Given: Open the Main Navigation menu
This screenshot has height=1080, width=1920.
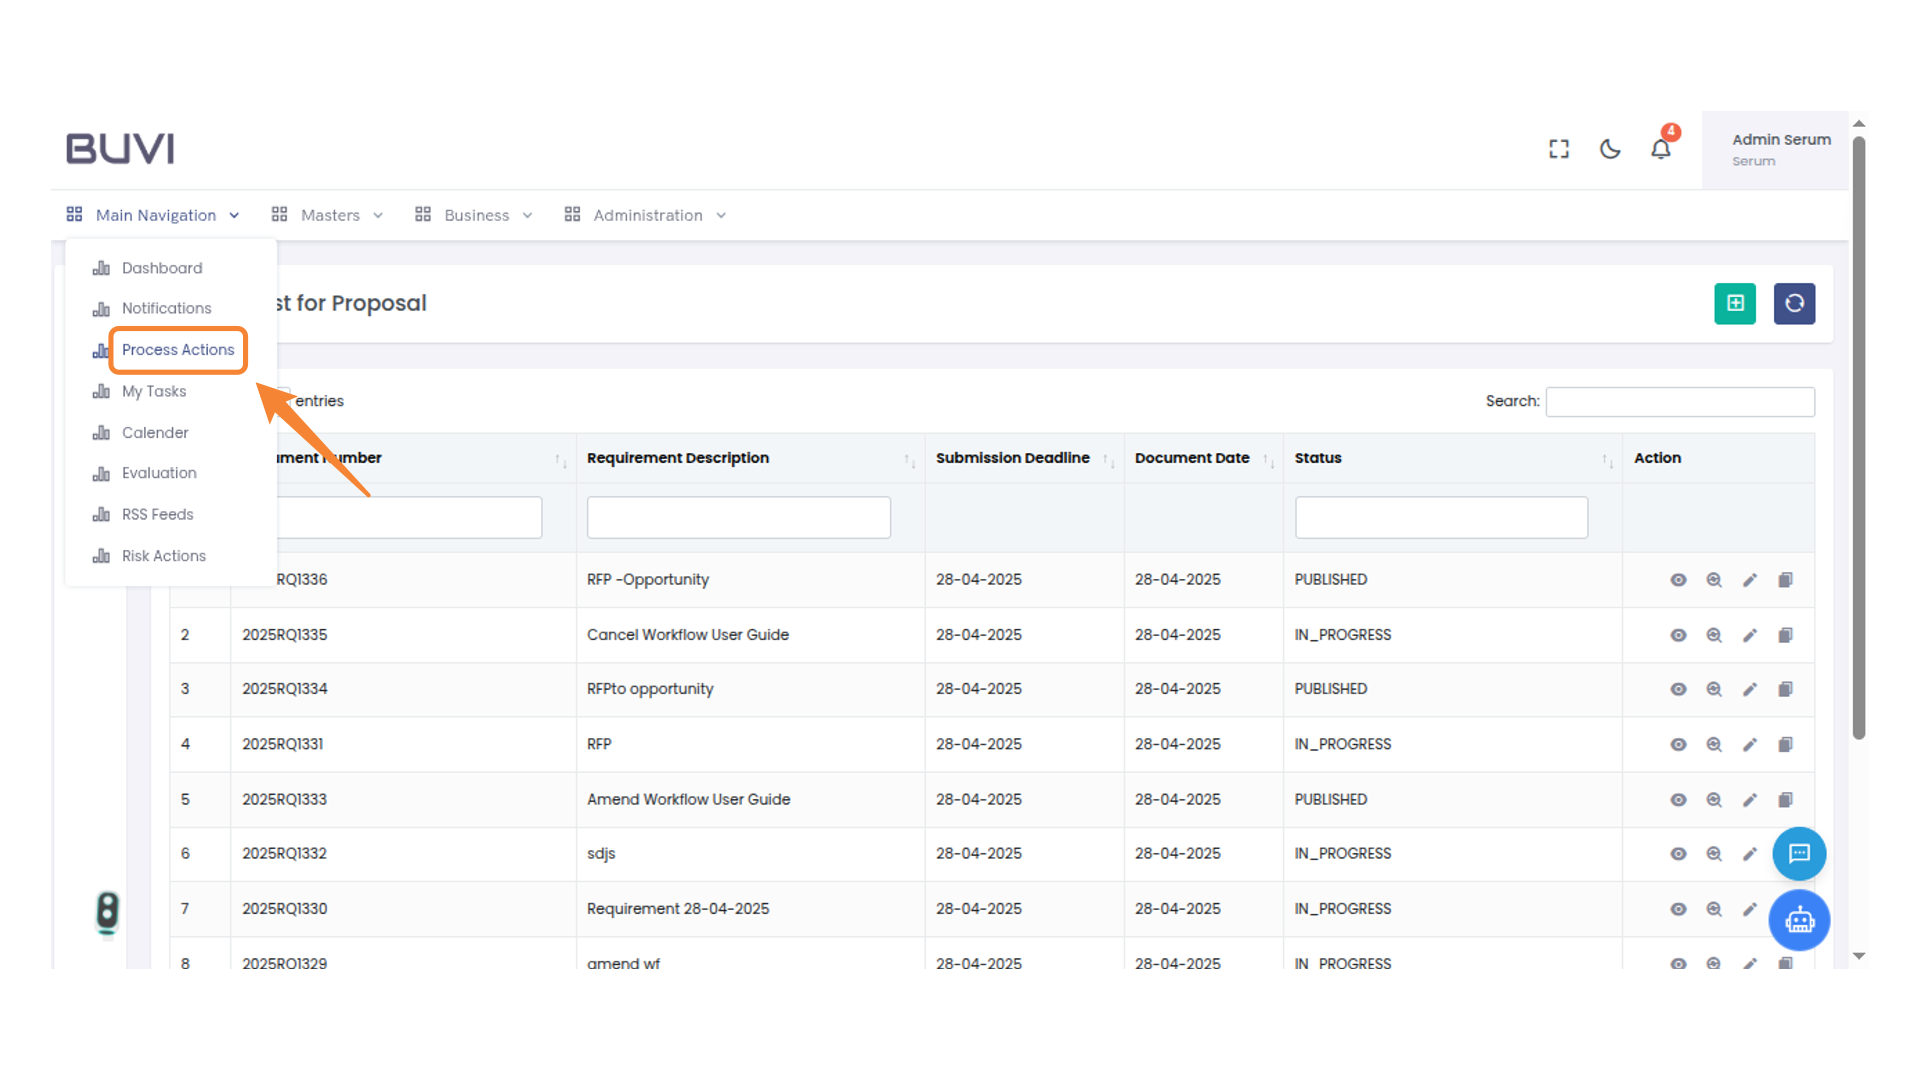Looking at the screenshot, I should click(155, 215).
